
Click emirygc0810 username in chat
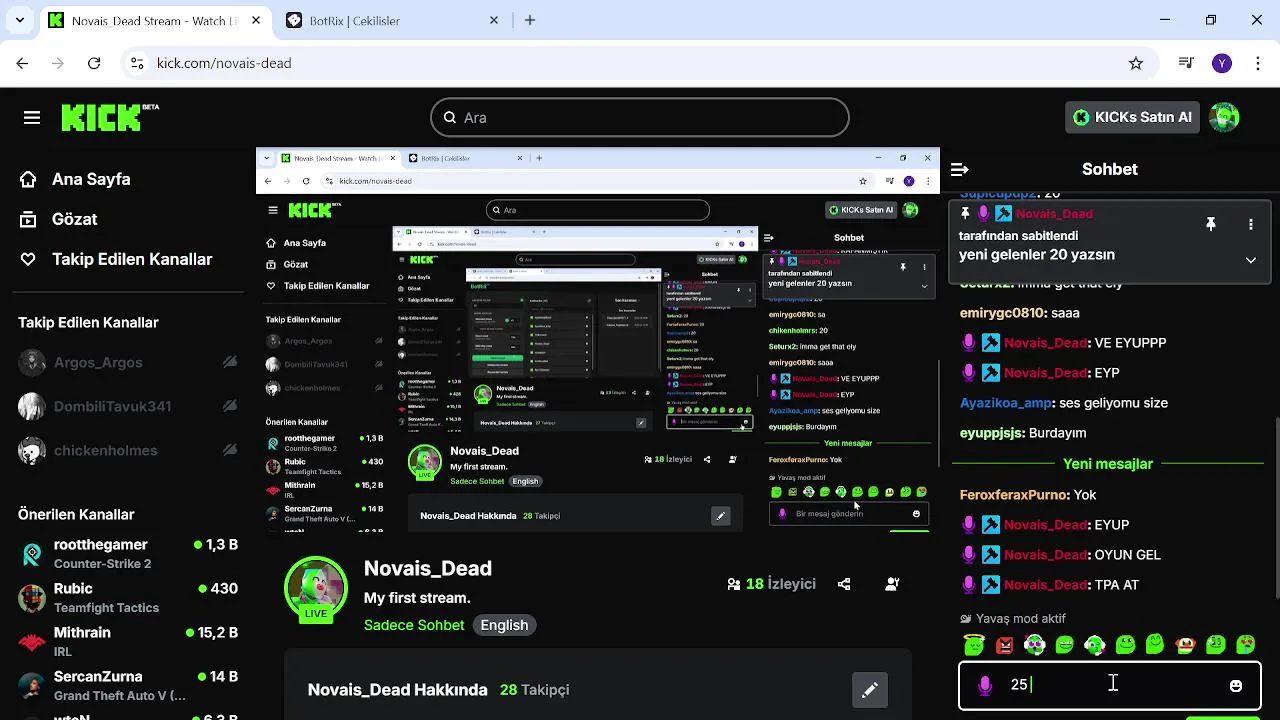click(1003, 313)
